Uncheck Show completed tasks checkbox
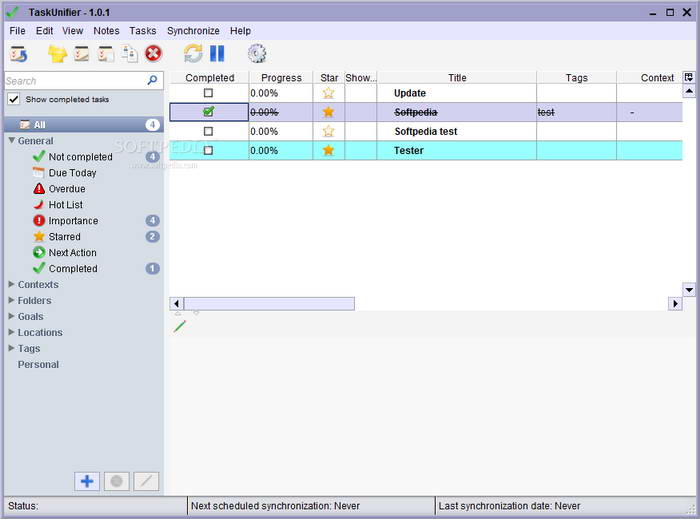The width and height of the screenshot is (700, 519). pyautogui.click(x=14, y=99)
